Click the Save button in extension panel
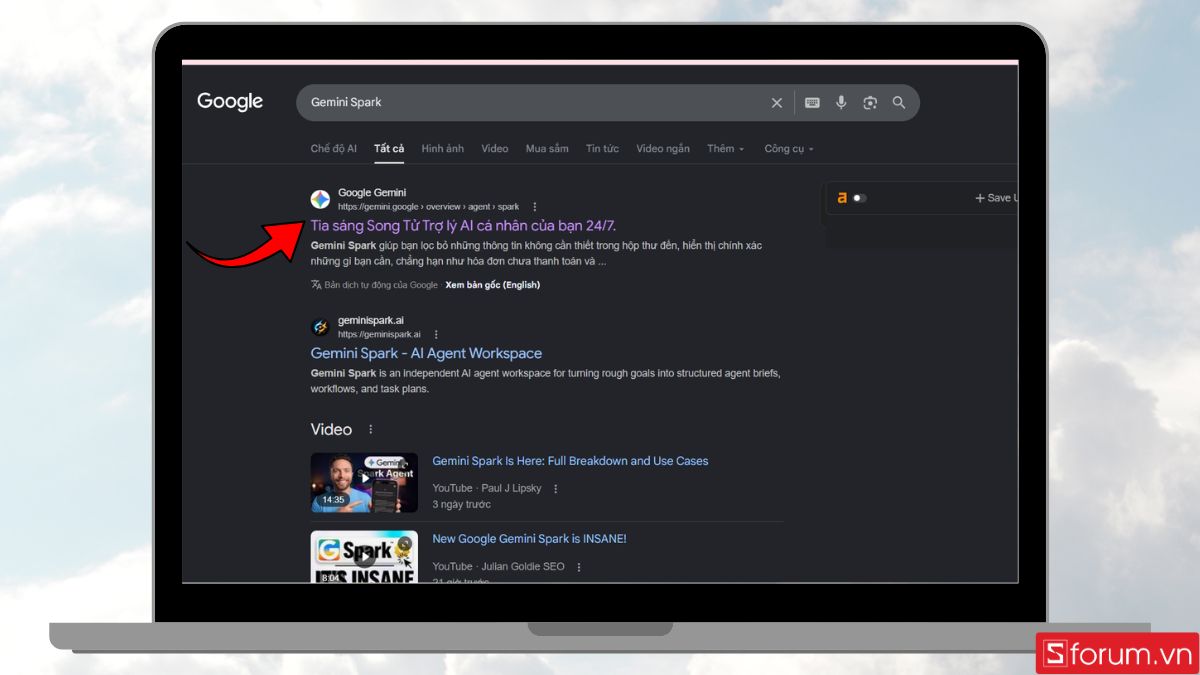1200x675 pixels. (x=996, y=198)
